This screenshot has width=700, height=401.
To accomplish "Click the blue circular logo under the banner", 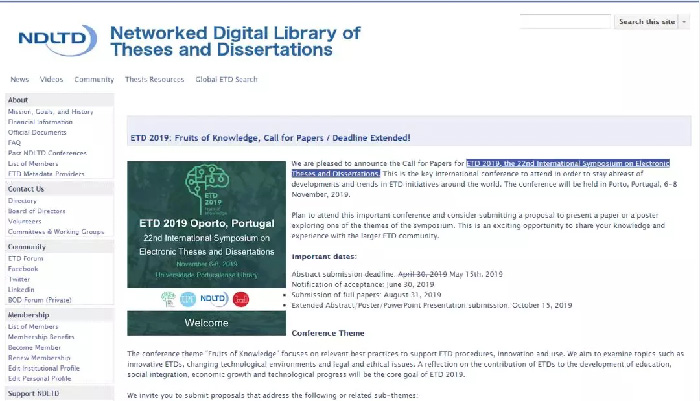I will point(188,299).
